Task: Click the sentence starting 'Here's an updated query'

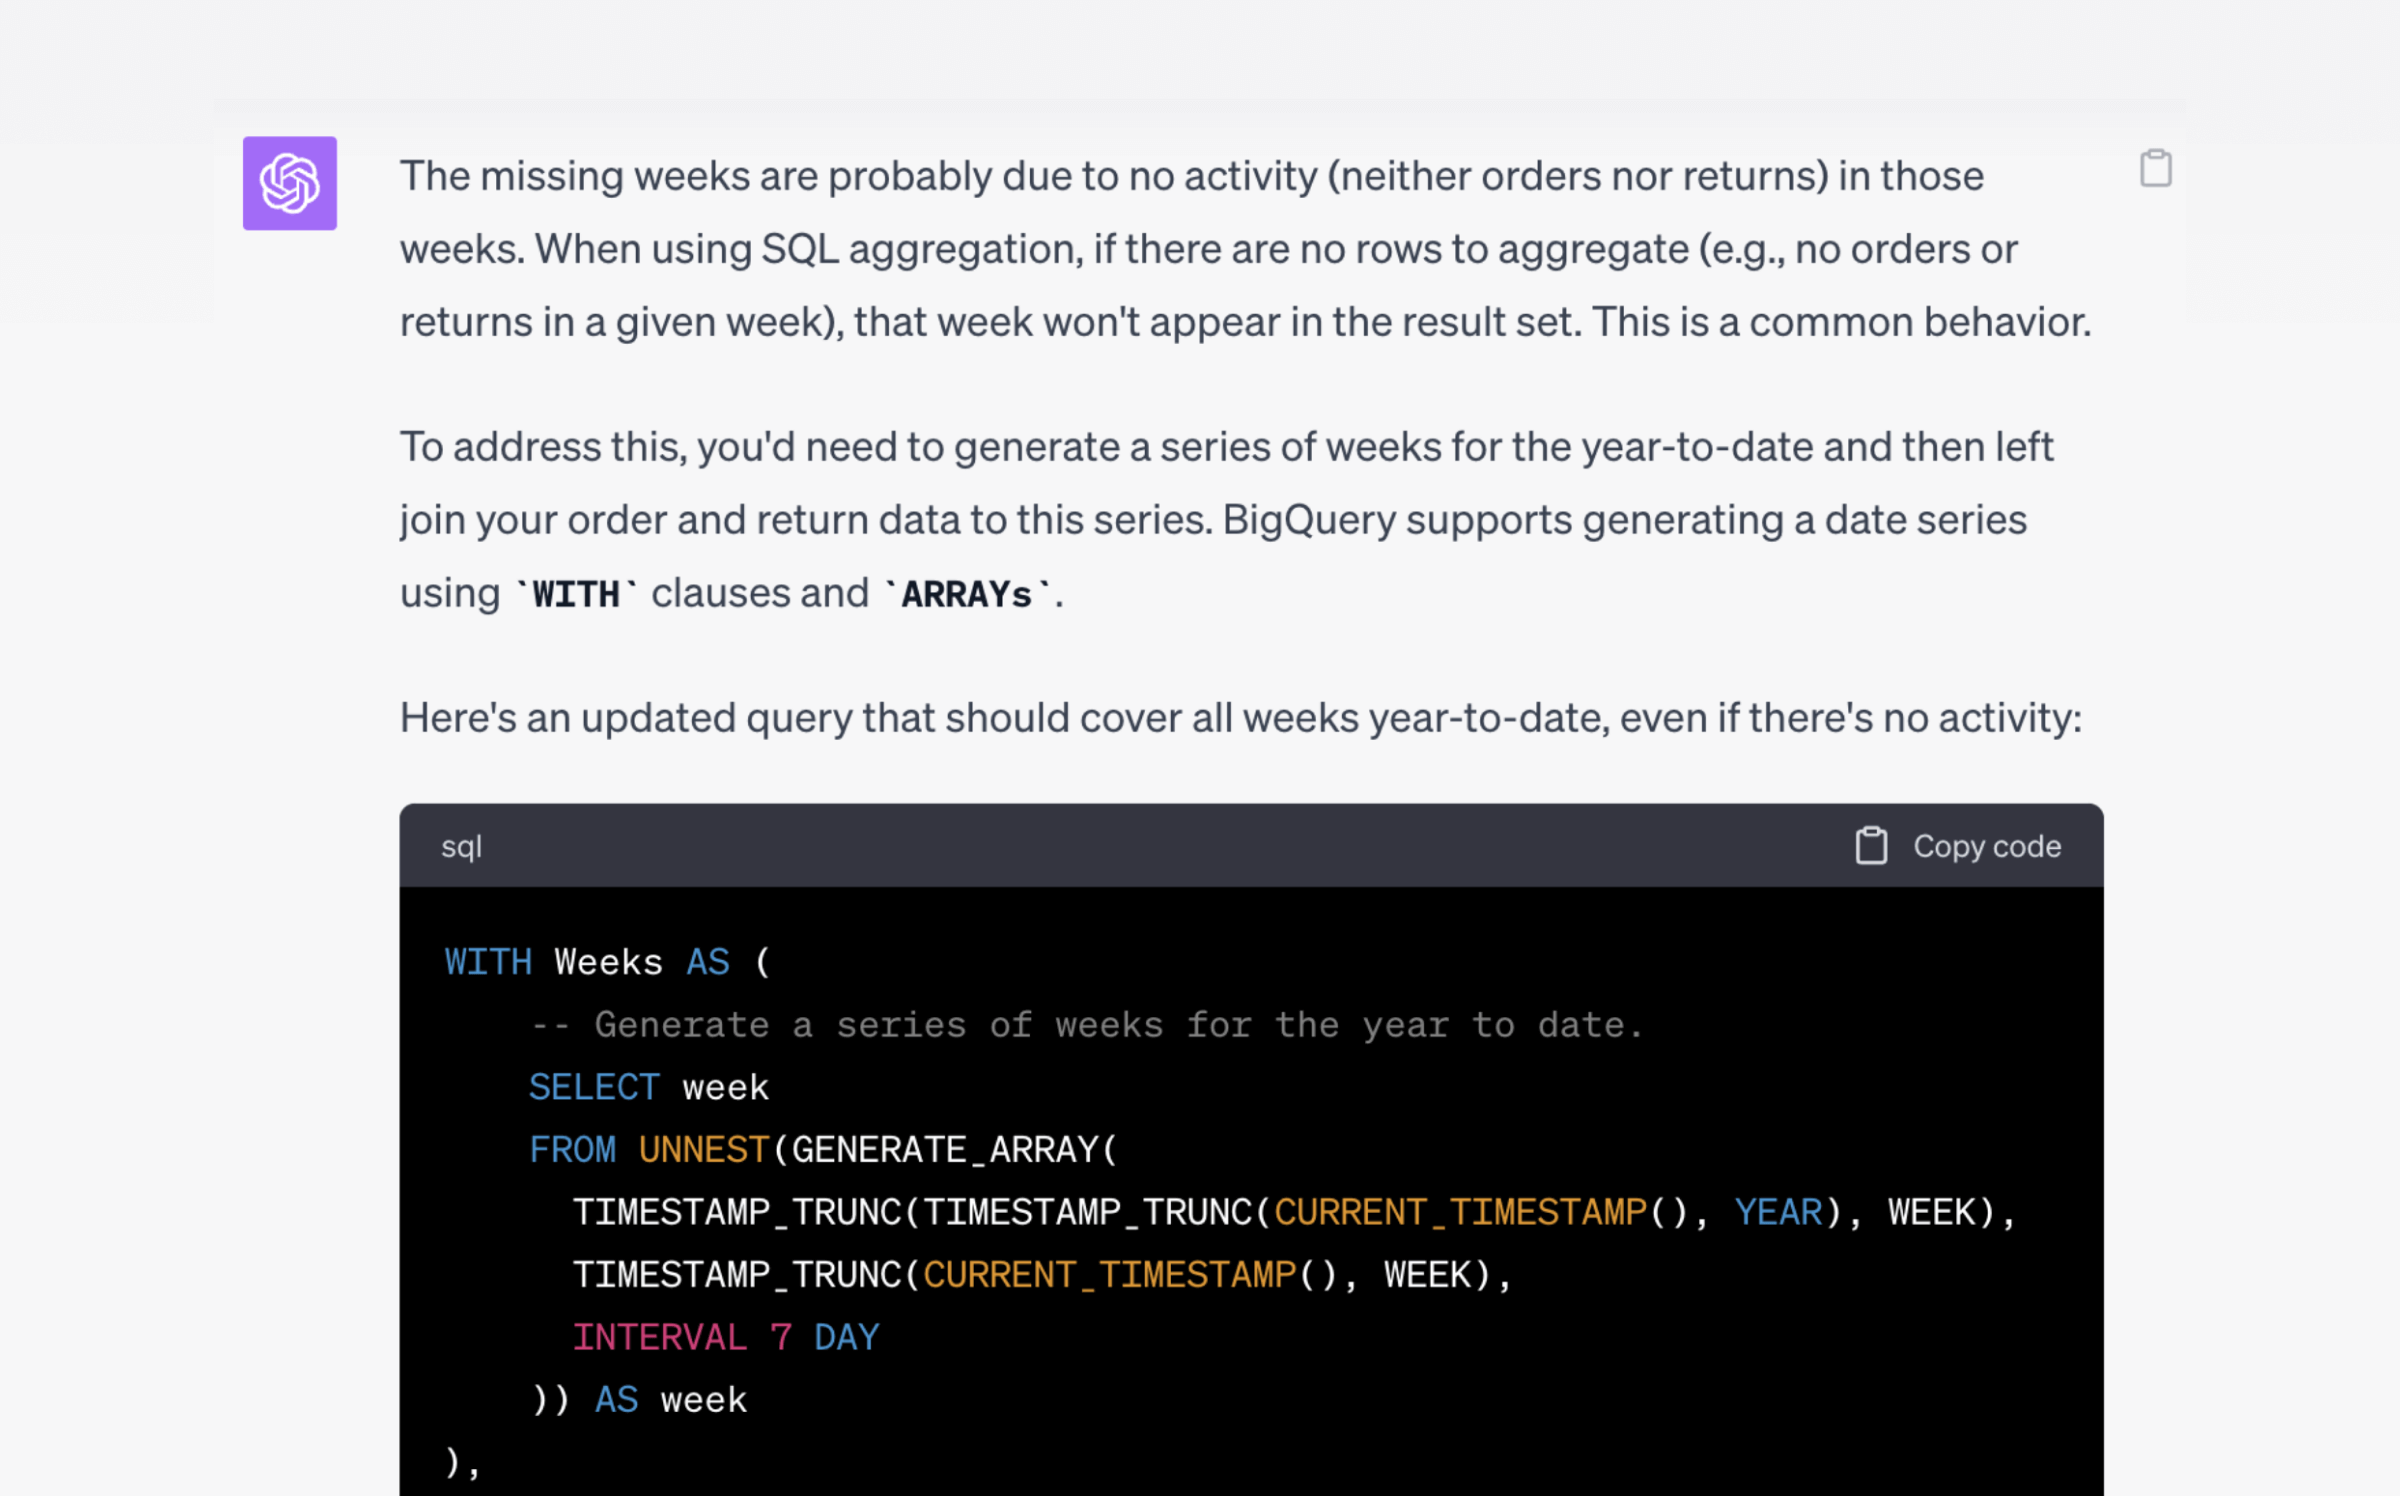Action: tap(1241, 718)
